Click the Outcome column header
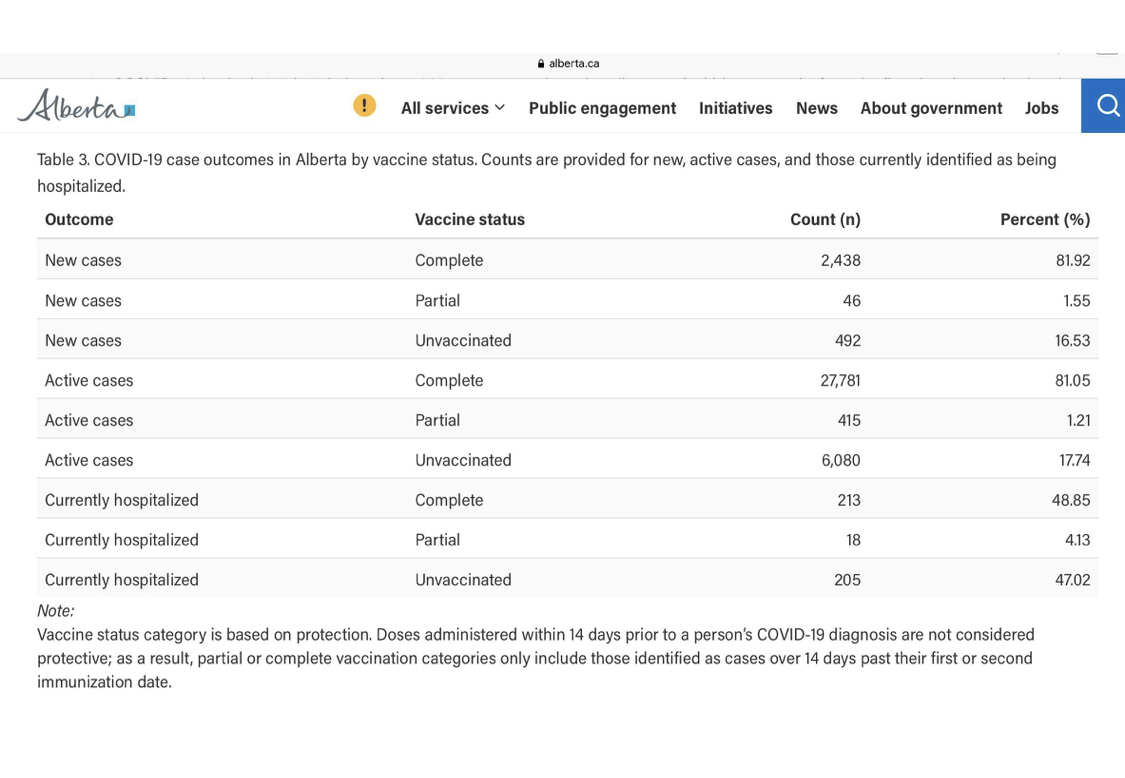Image resolution: width=1125 pixels, height=778 pixels. 79,219
